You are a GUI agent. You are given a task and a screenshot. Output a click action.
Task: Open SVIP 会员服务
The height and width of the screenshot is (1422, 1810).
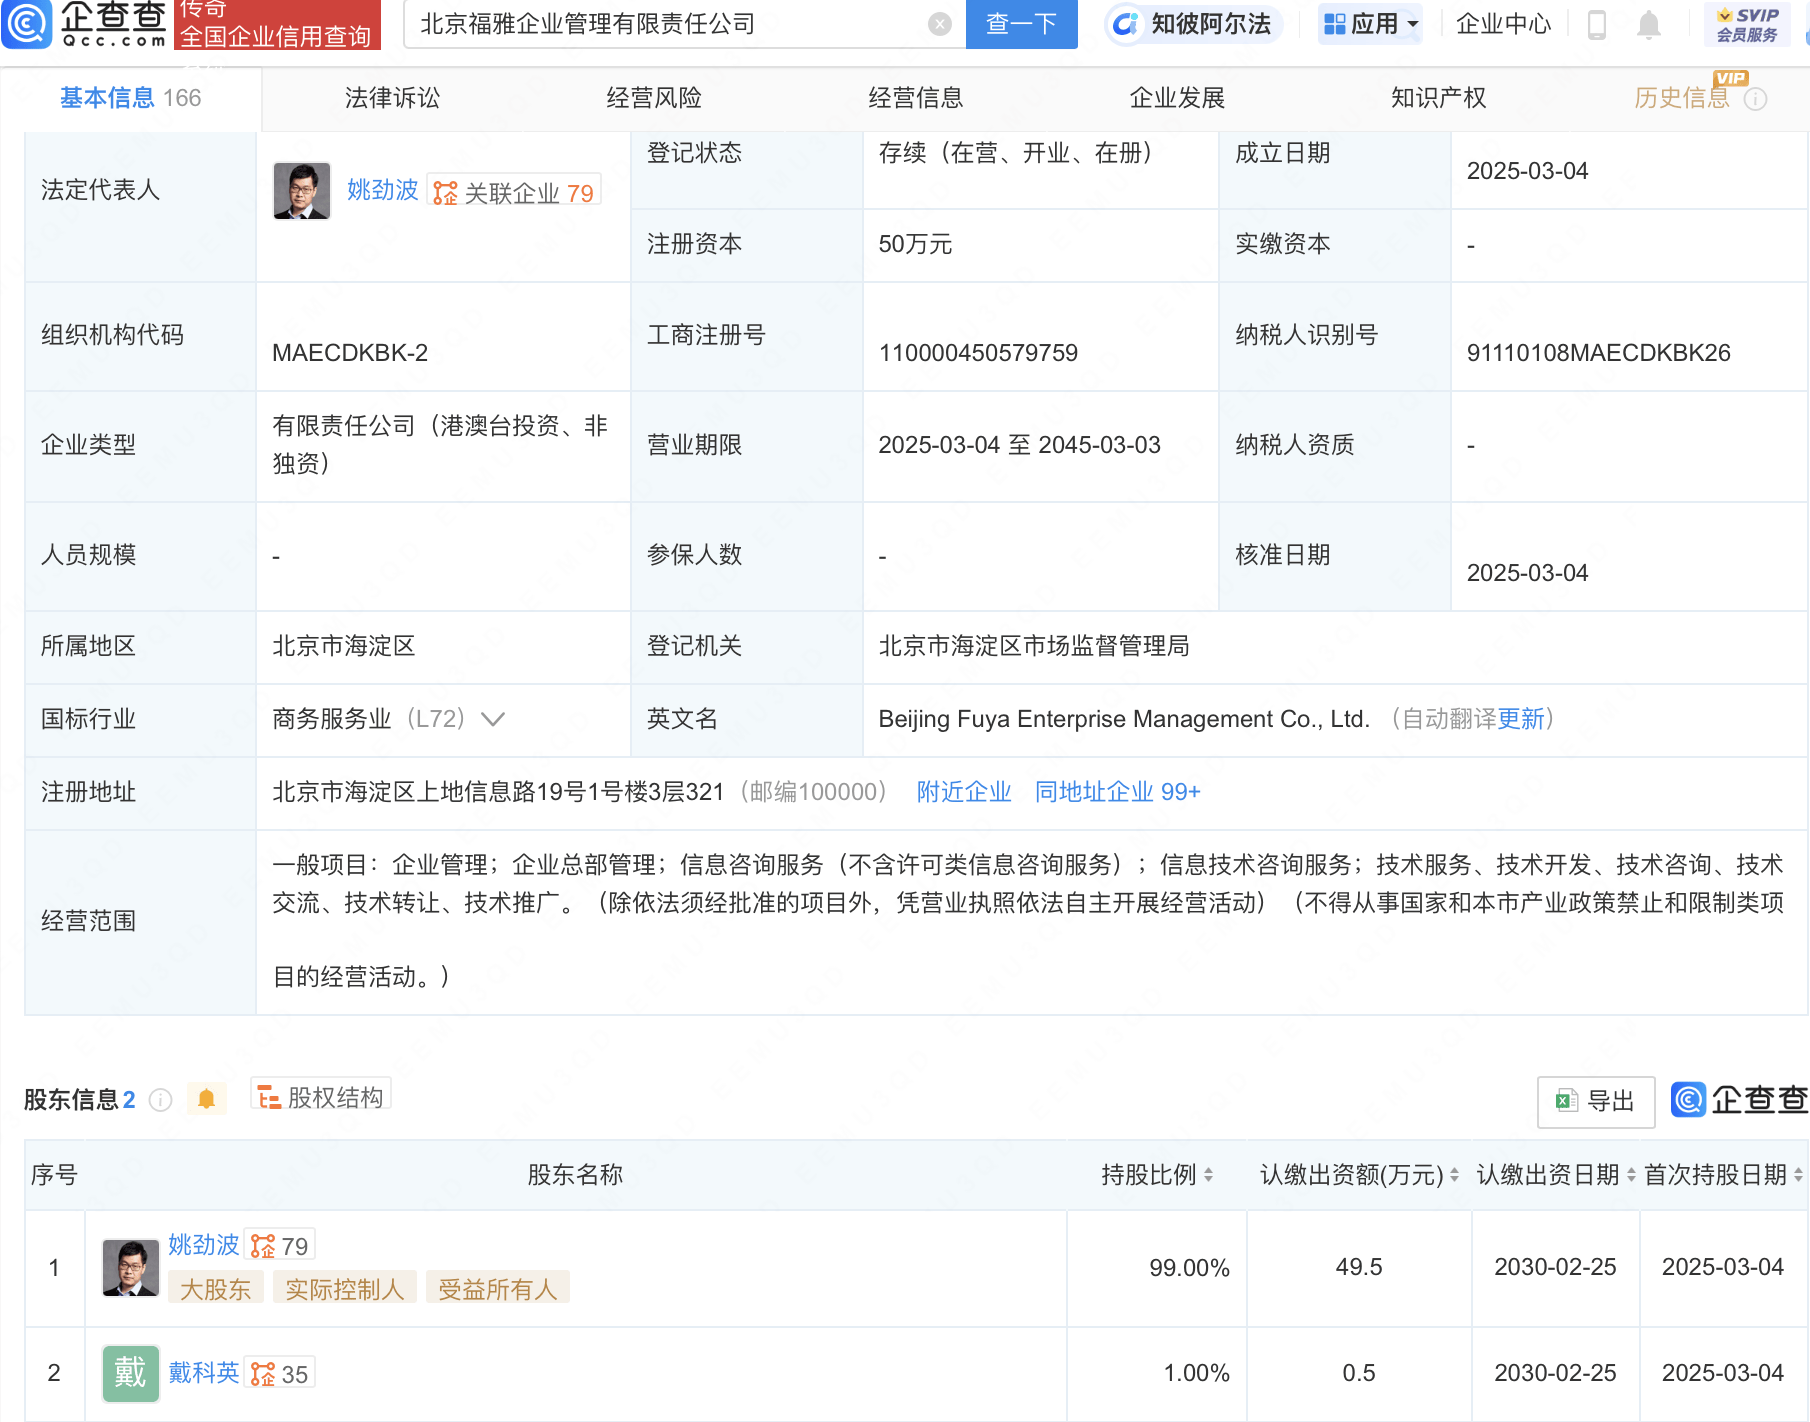pos(1747,24)
